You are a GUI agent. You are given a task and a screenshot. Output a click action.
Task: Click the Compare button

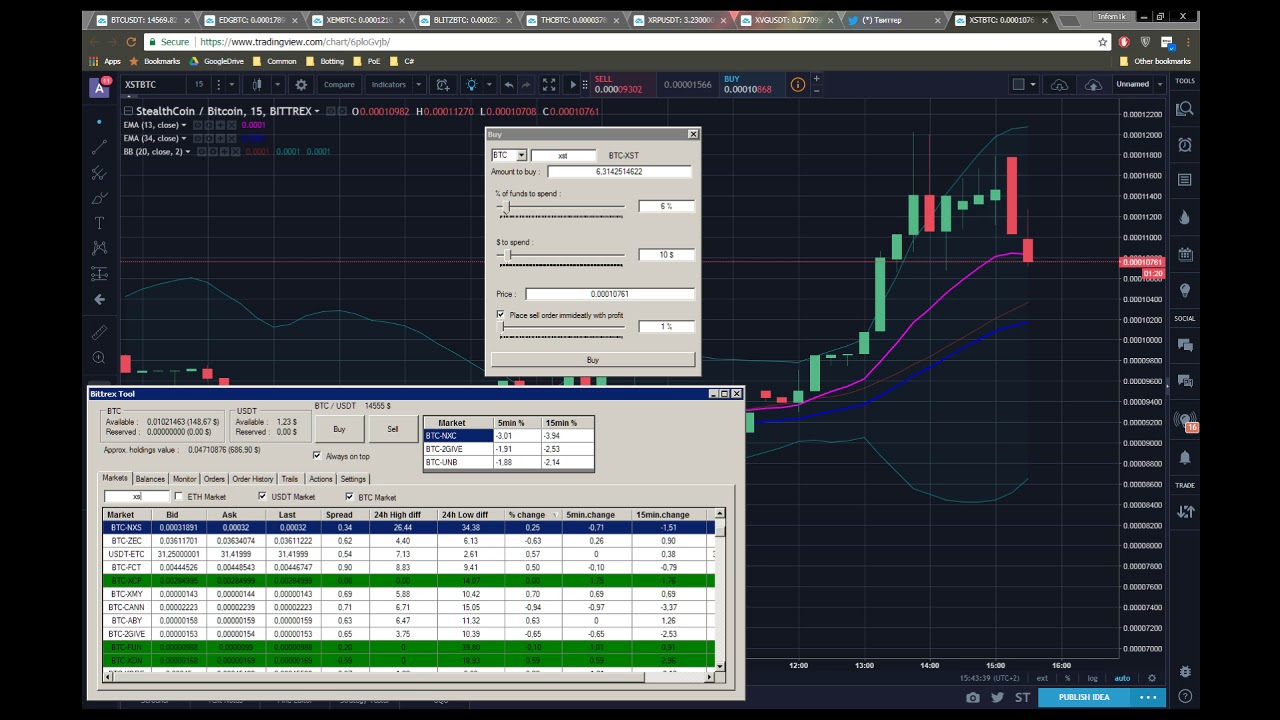(339, 85)
